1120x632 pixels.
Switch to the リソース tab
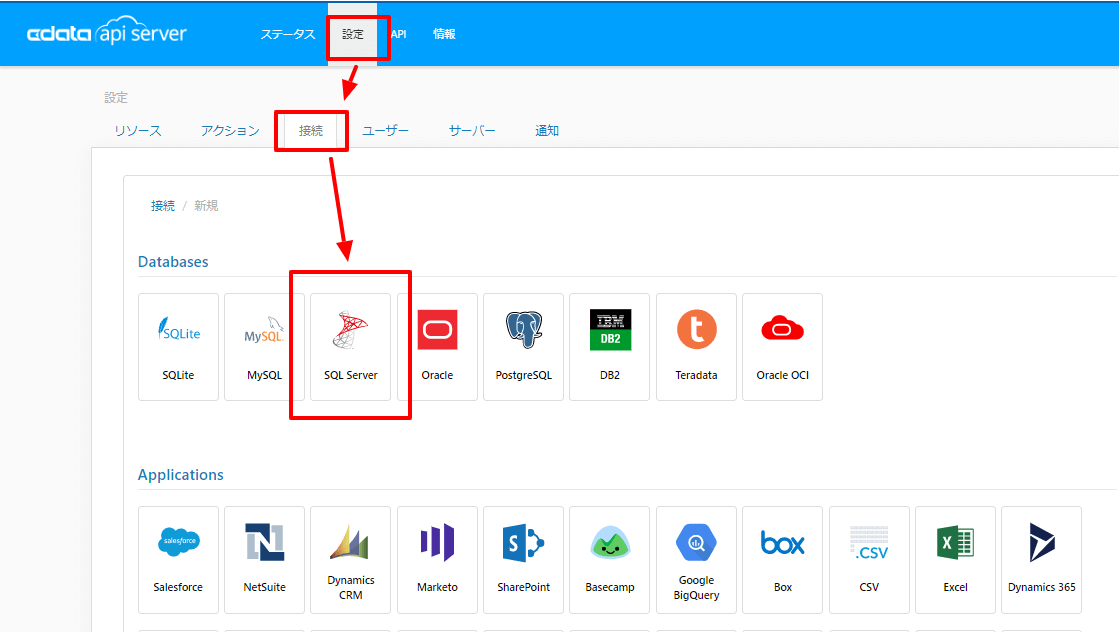click(138, 131)
